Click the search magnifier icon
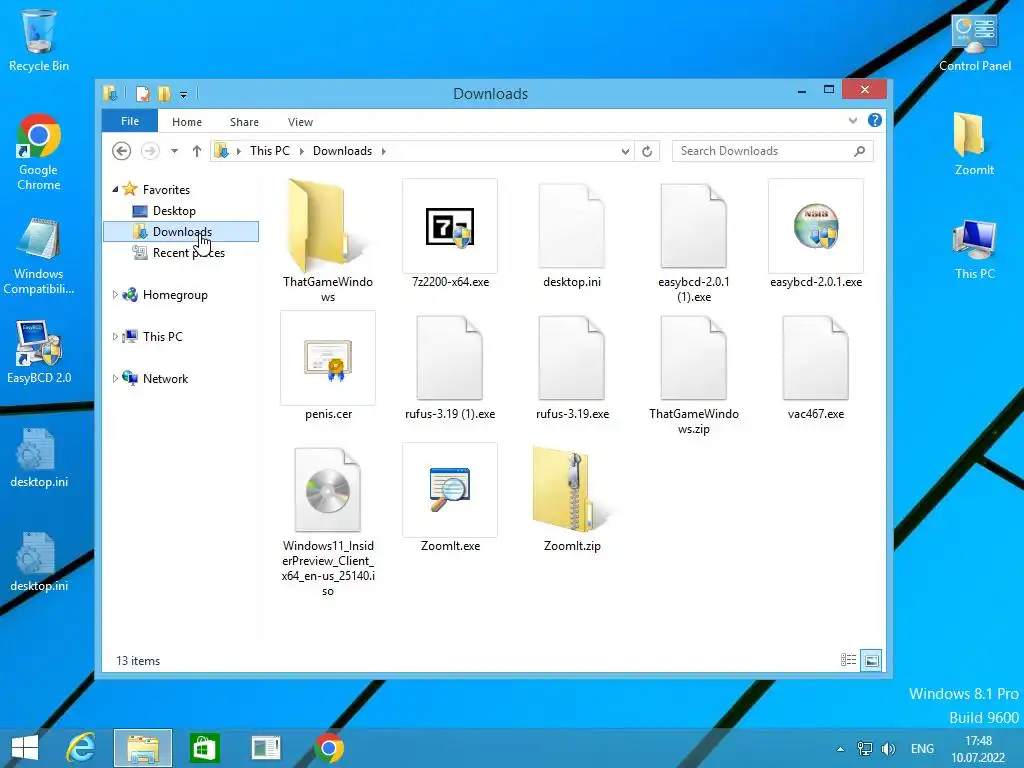 pyautogui.click(x=859, y=152)
